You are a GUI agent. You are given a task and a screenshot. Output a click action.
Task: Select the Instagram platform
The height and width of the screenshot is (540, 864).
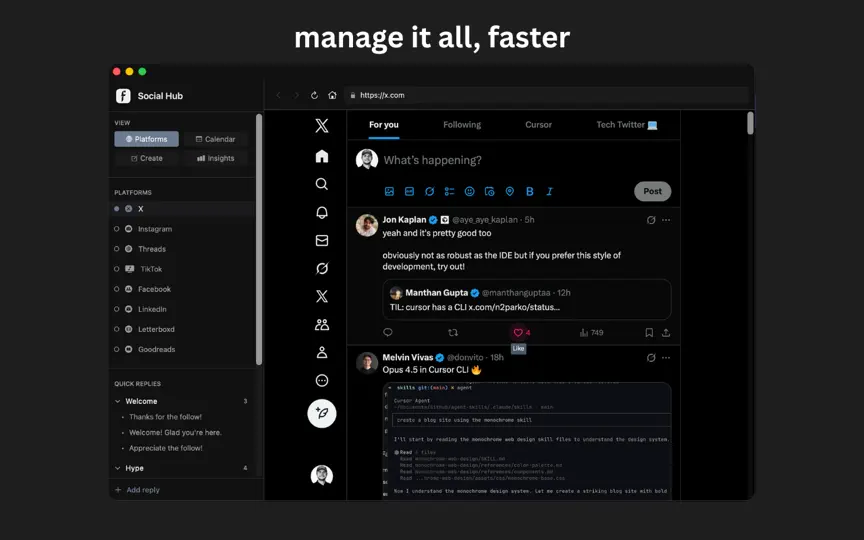182,229
